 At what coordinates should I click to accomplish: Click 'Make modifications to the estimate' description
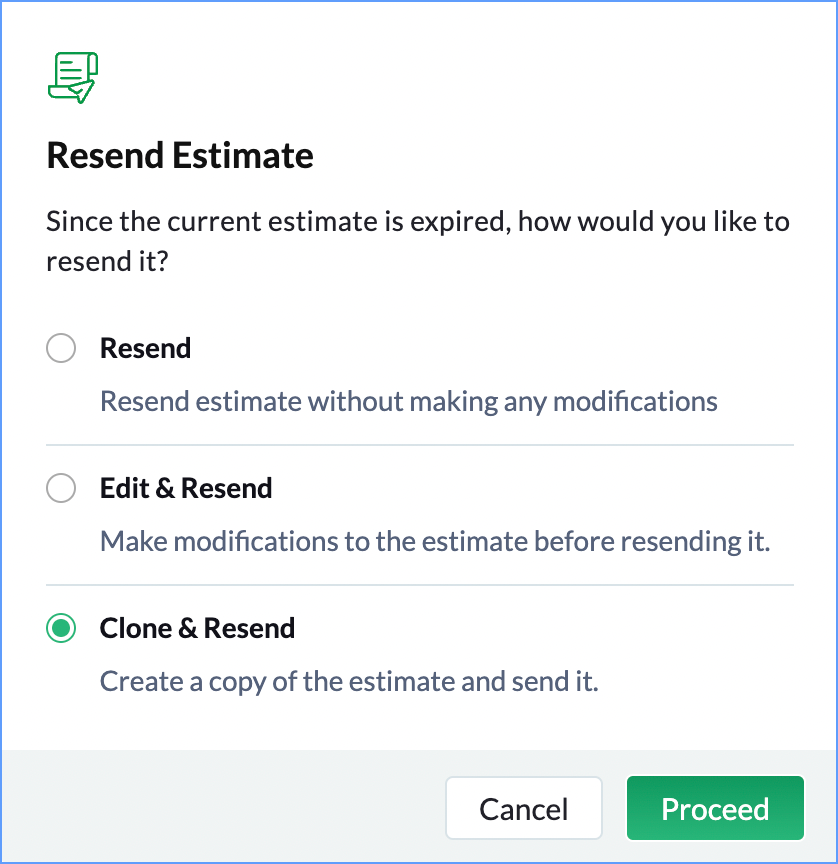pos(435,542)
